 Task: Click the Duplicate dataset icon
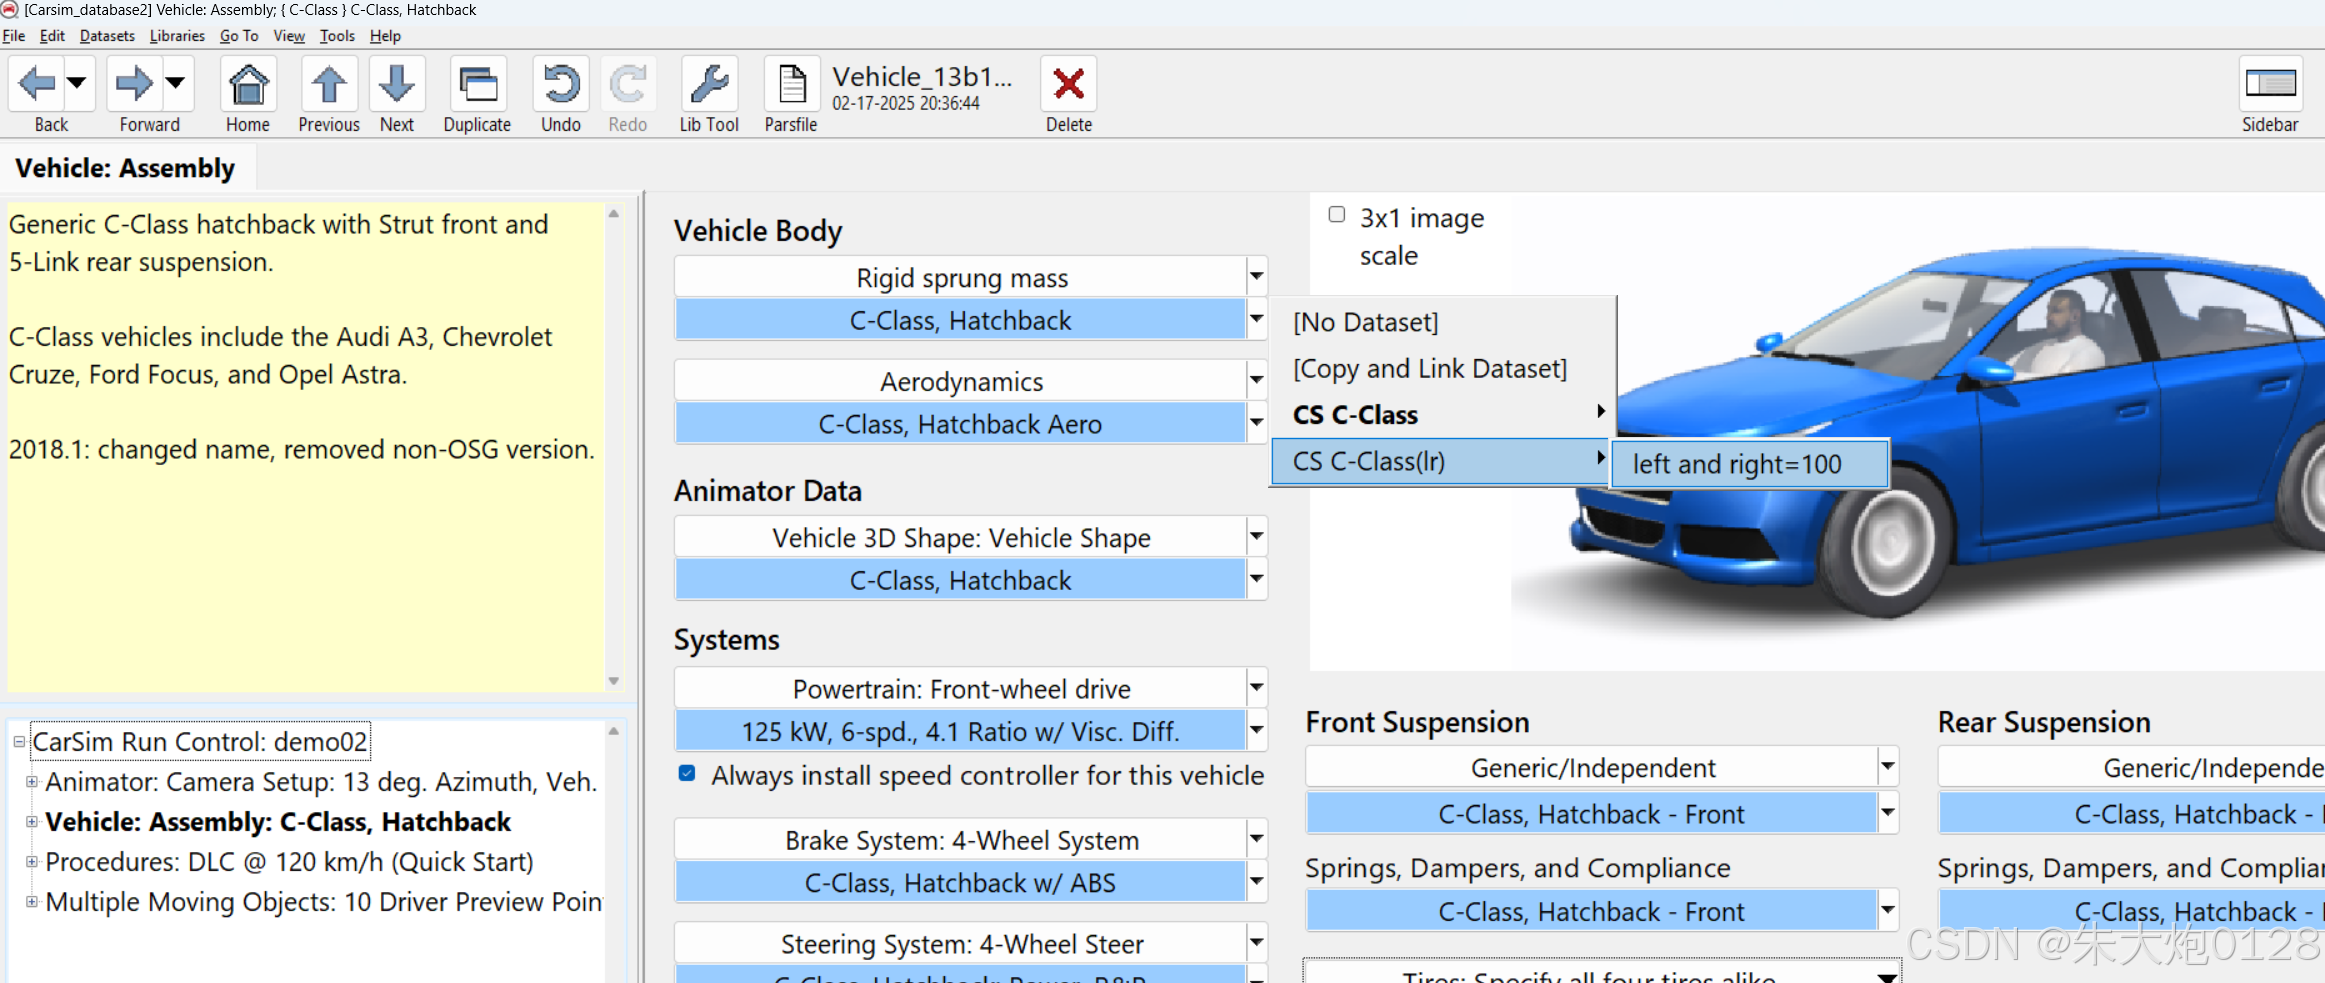(x=477, y=83)
